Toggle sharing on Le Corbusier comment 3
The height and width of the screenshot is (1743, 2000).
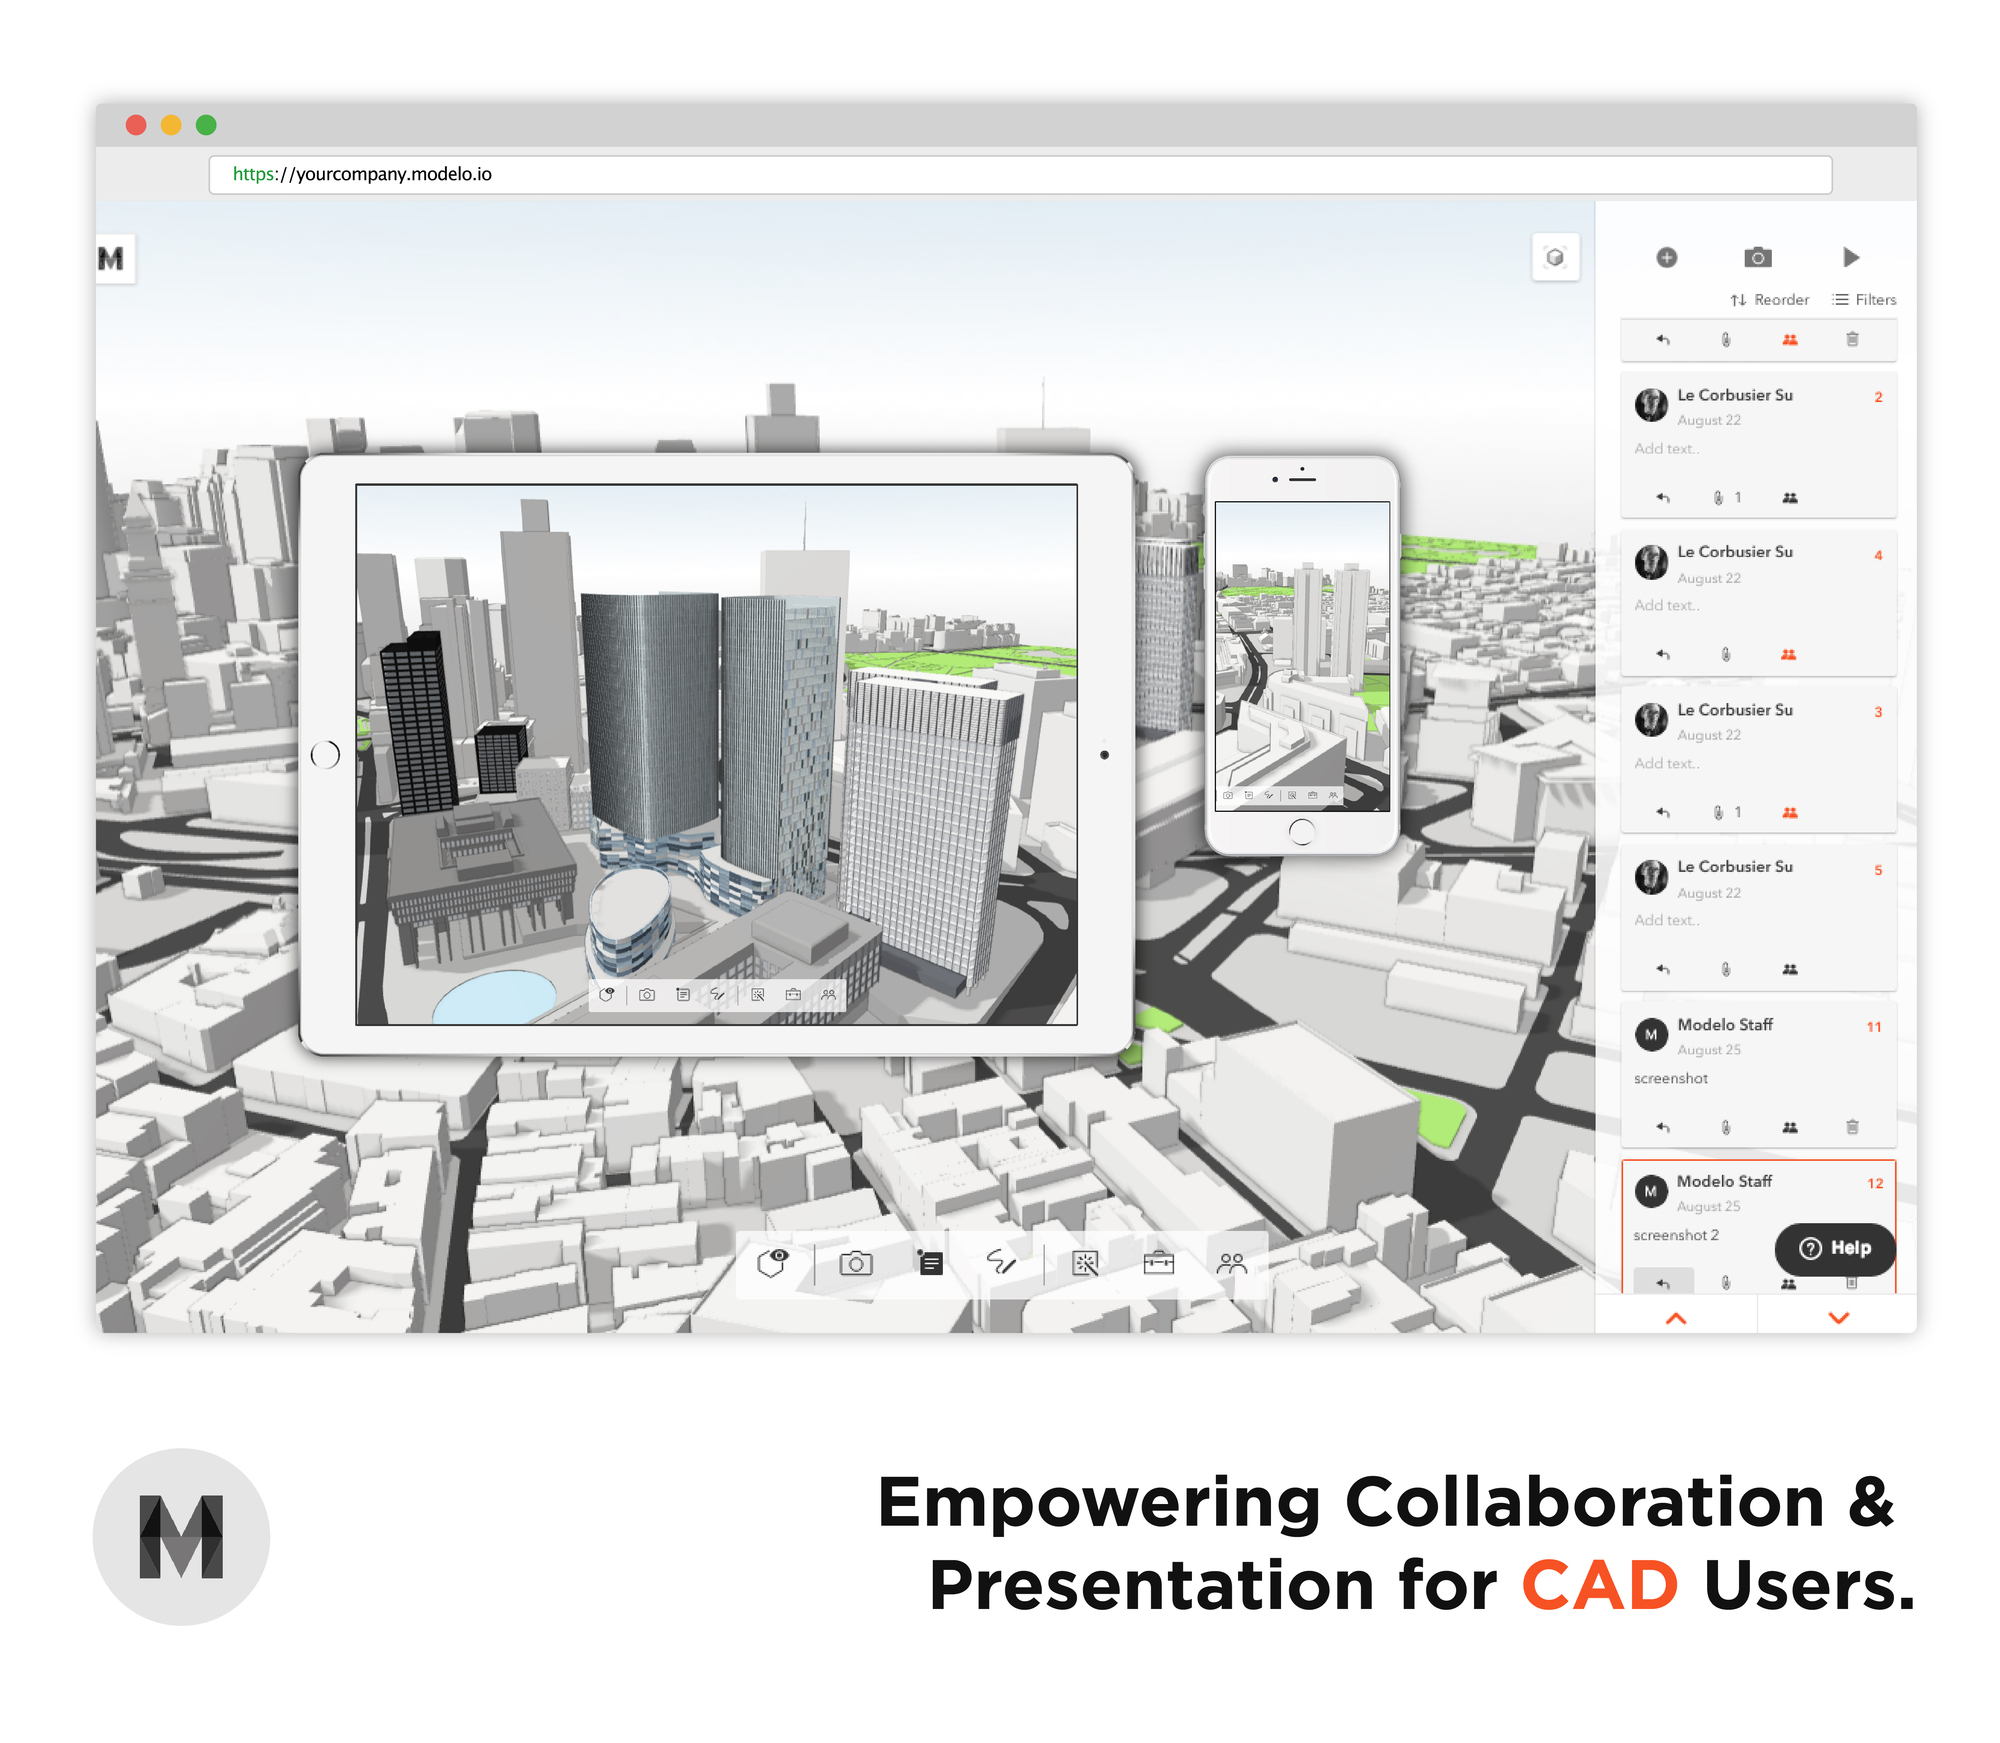pos(1789,813)
